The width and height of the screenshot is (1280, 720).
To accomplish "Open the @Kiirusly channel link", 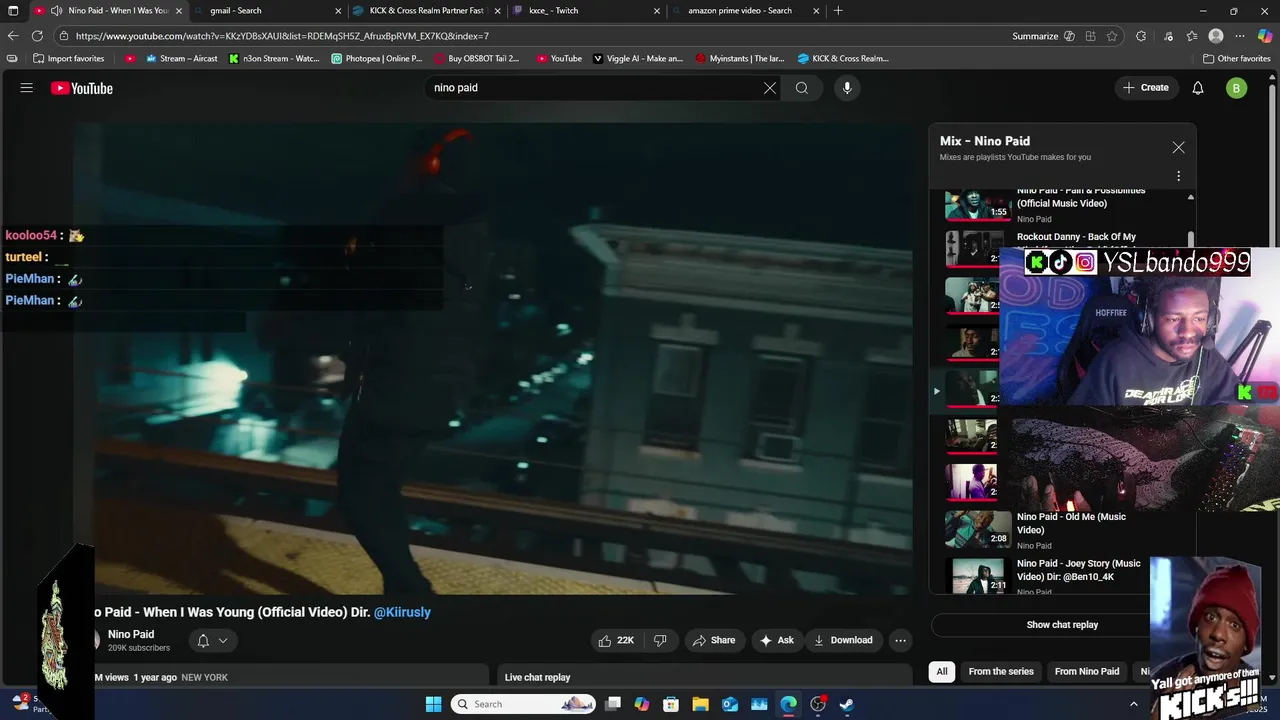I will click(x=402, y=612).
